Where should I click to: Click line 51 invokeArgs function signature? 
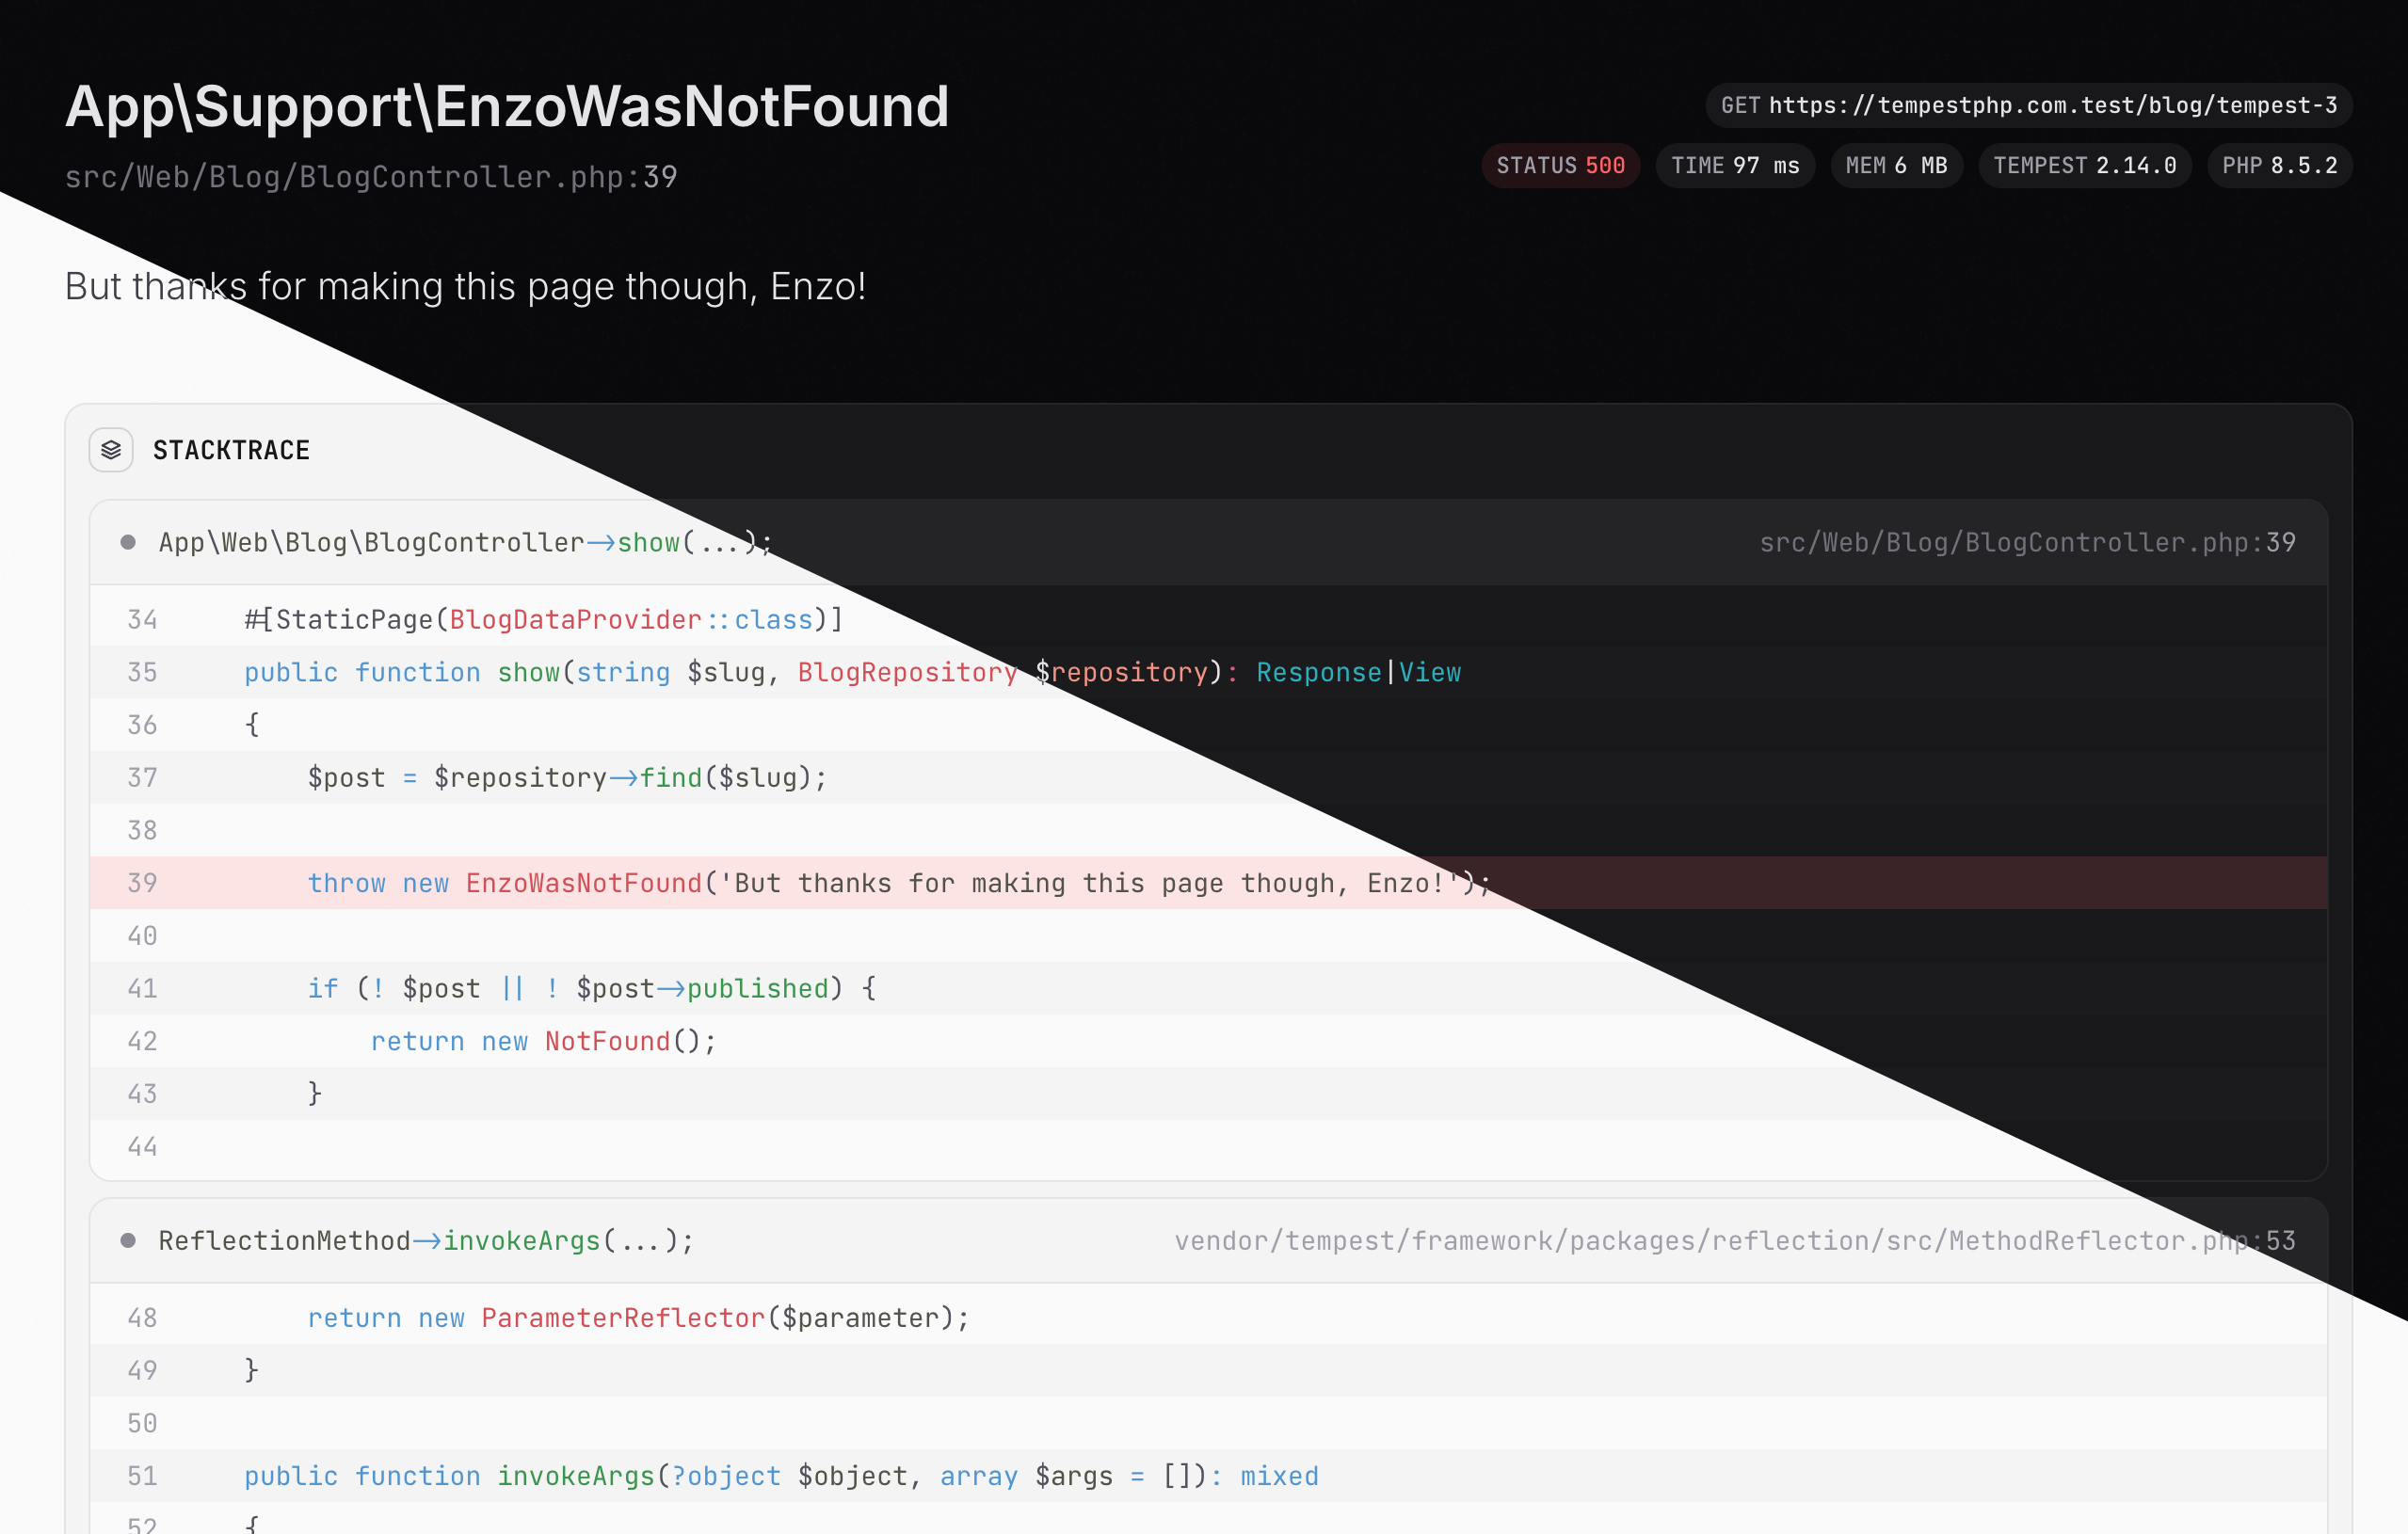pos(780,1476)
